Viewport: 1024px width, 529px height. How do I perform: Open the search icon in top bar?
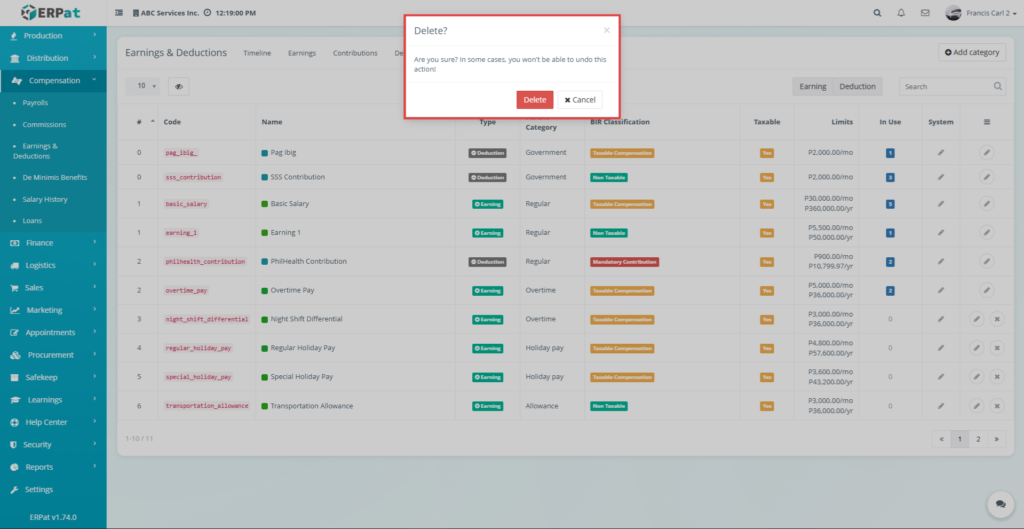tap(878, 13)
